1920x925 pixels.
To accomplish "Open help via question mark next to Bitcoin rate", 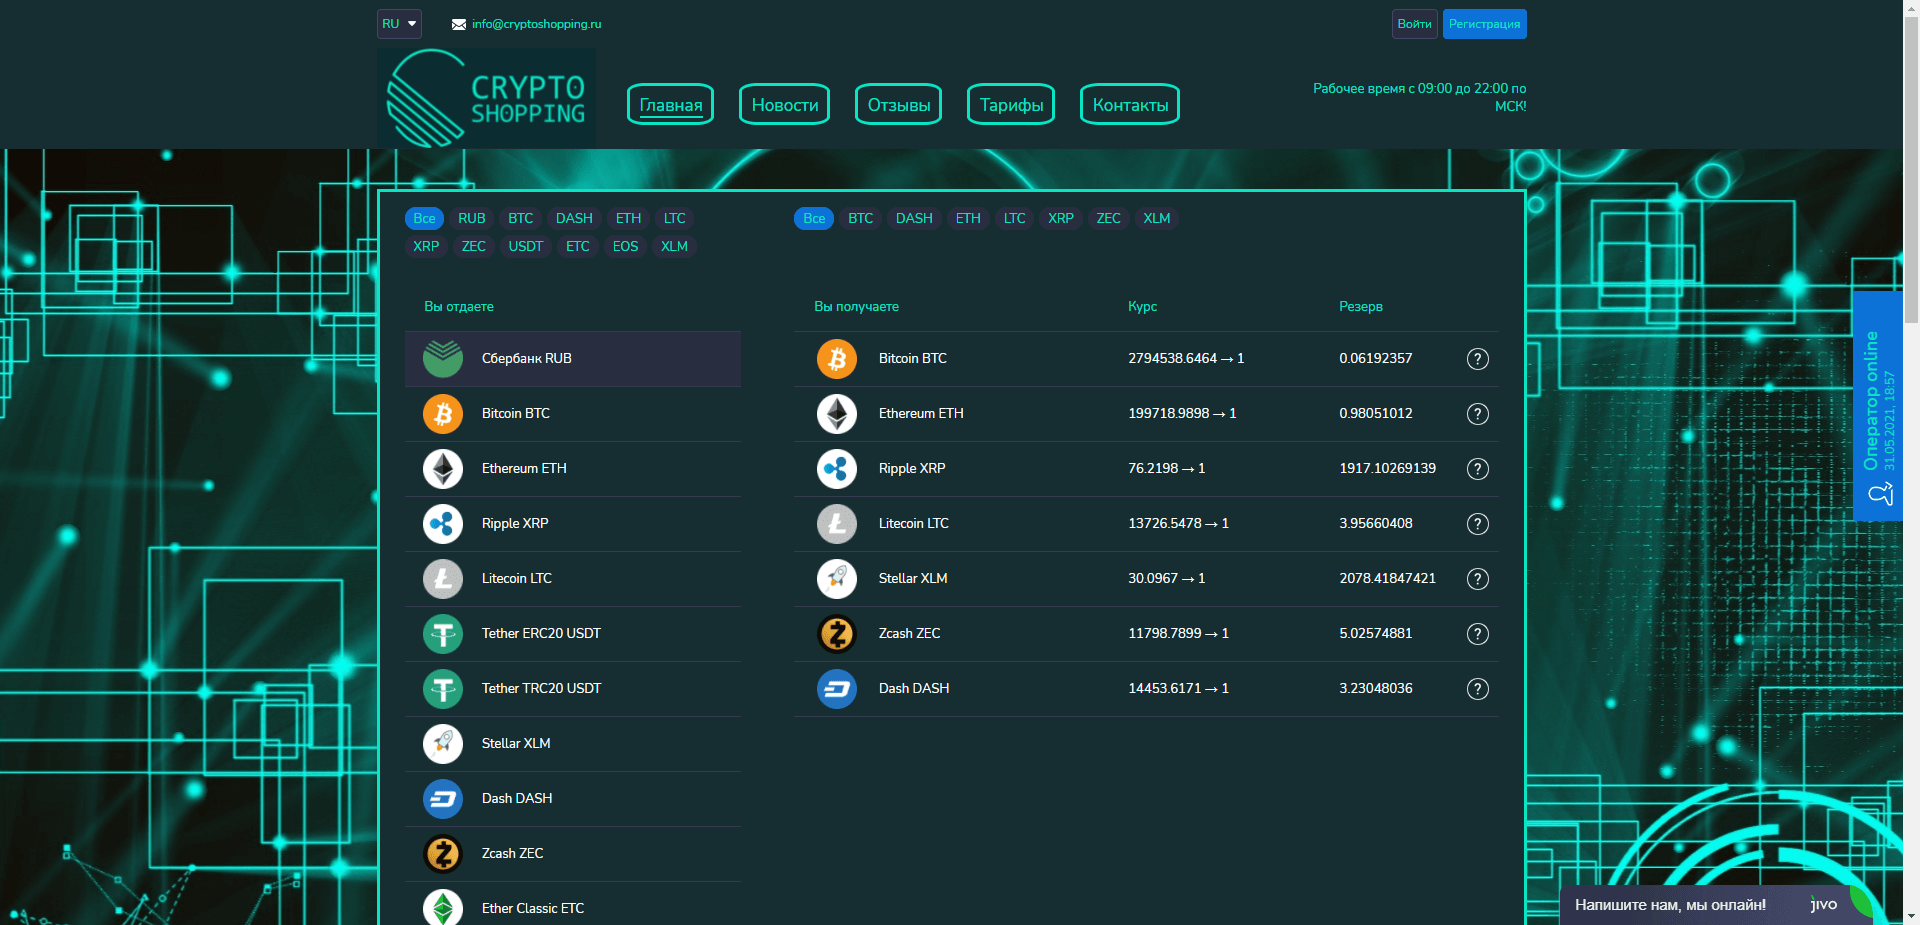I will coord(1478,359).
